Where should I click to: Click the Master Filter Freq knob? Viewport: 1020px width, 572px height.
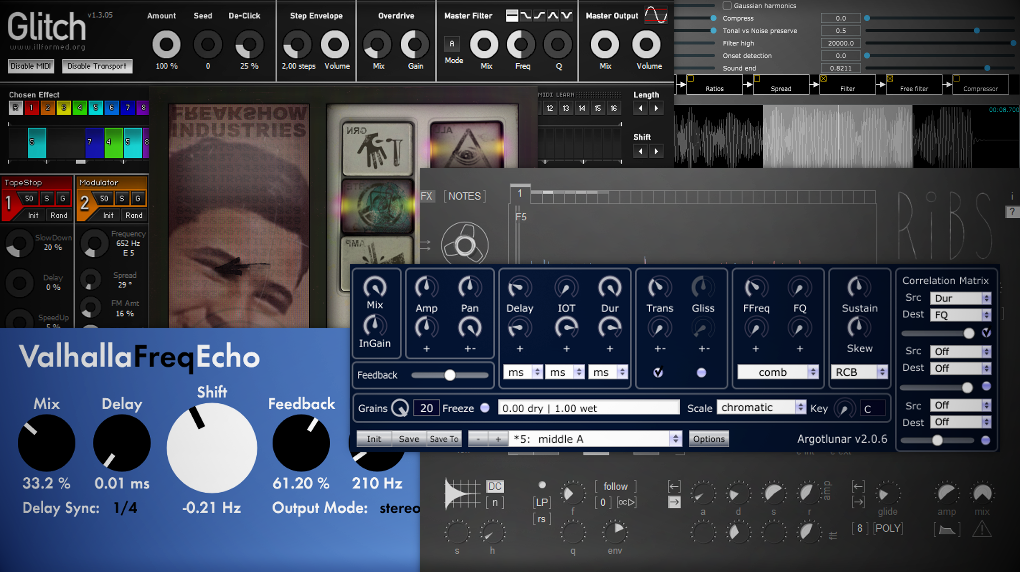click(x=521, y=44)
